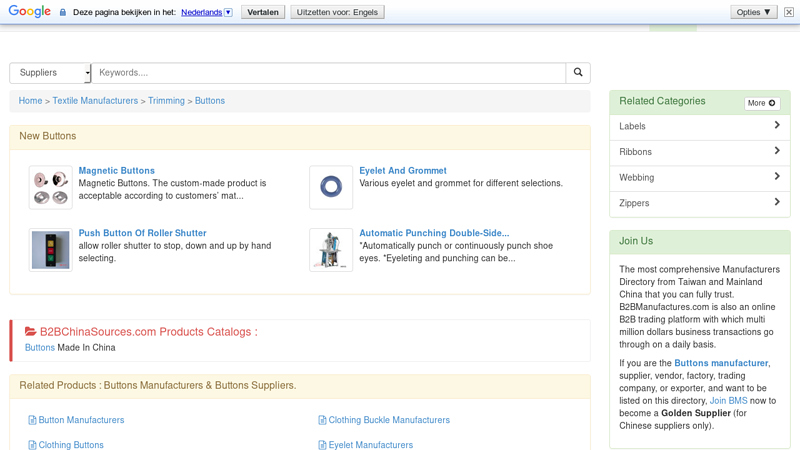Click the Join BMS link

coord(728,401)
